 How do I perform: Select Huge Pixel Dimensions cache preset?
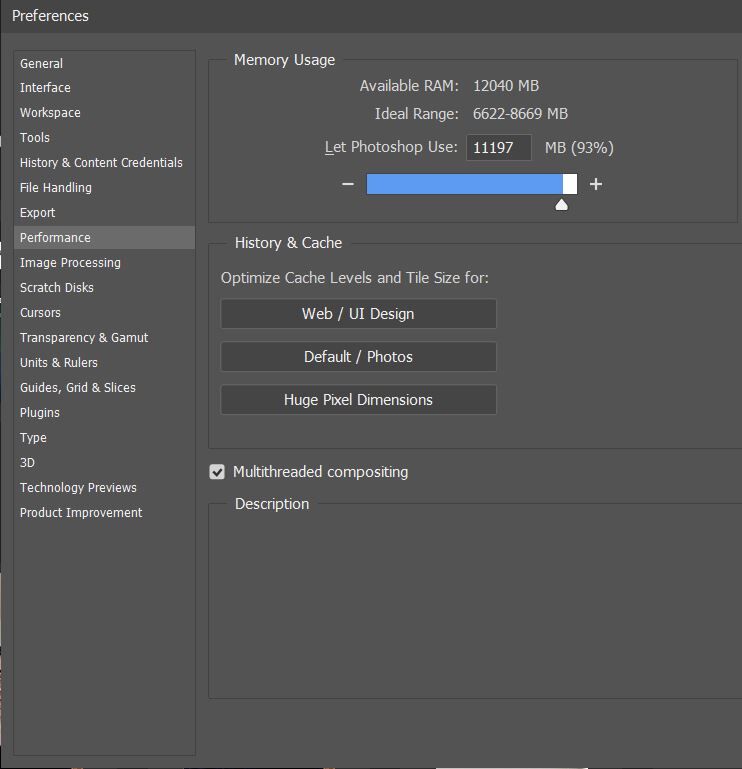click(x=358, y=400)
